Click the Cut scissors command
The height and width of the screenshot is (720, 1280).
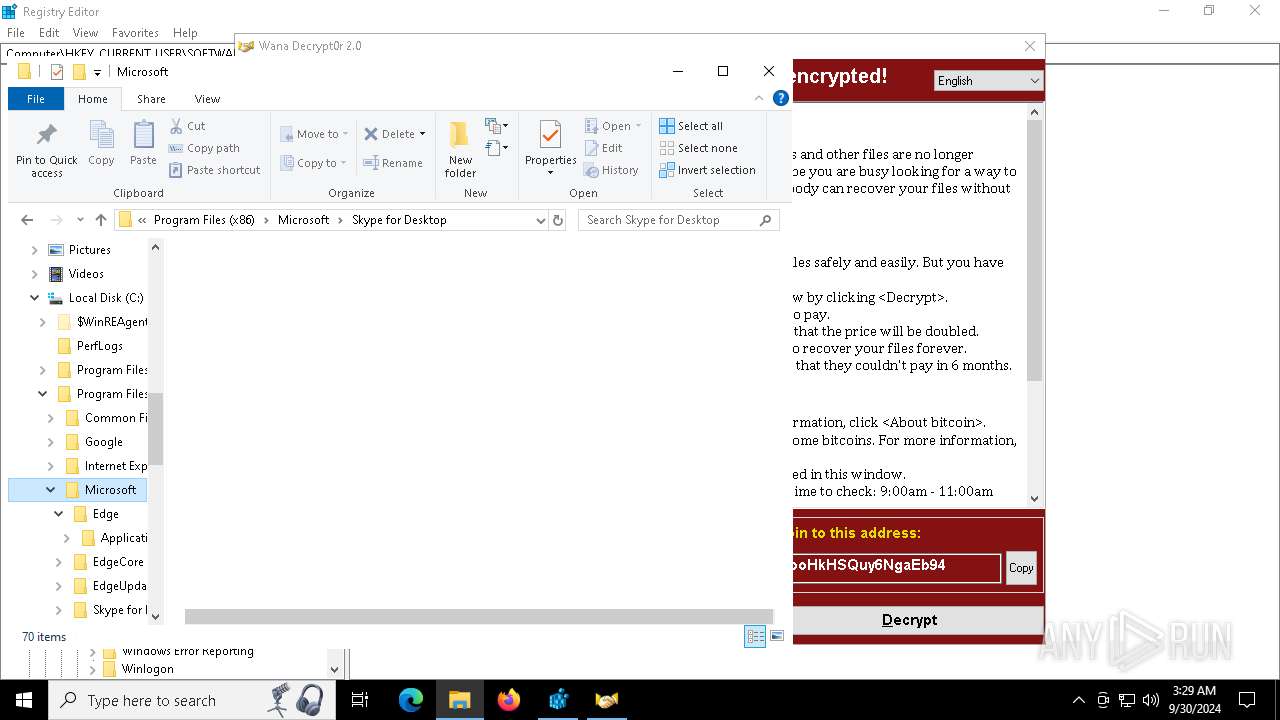click(187, 126)
